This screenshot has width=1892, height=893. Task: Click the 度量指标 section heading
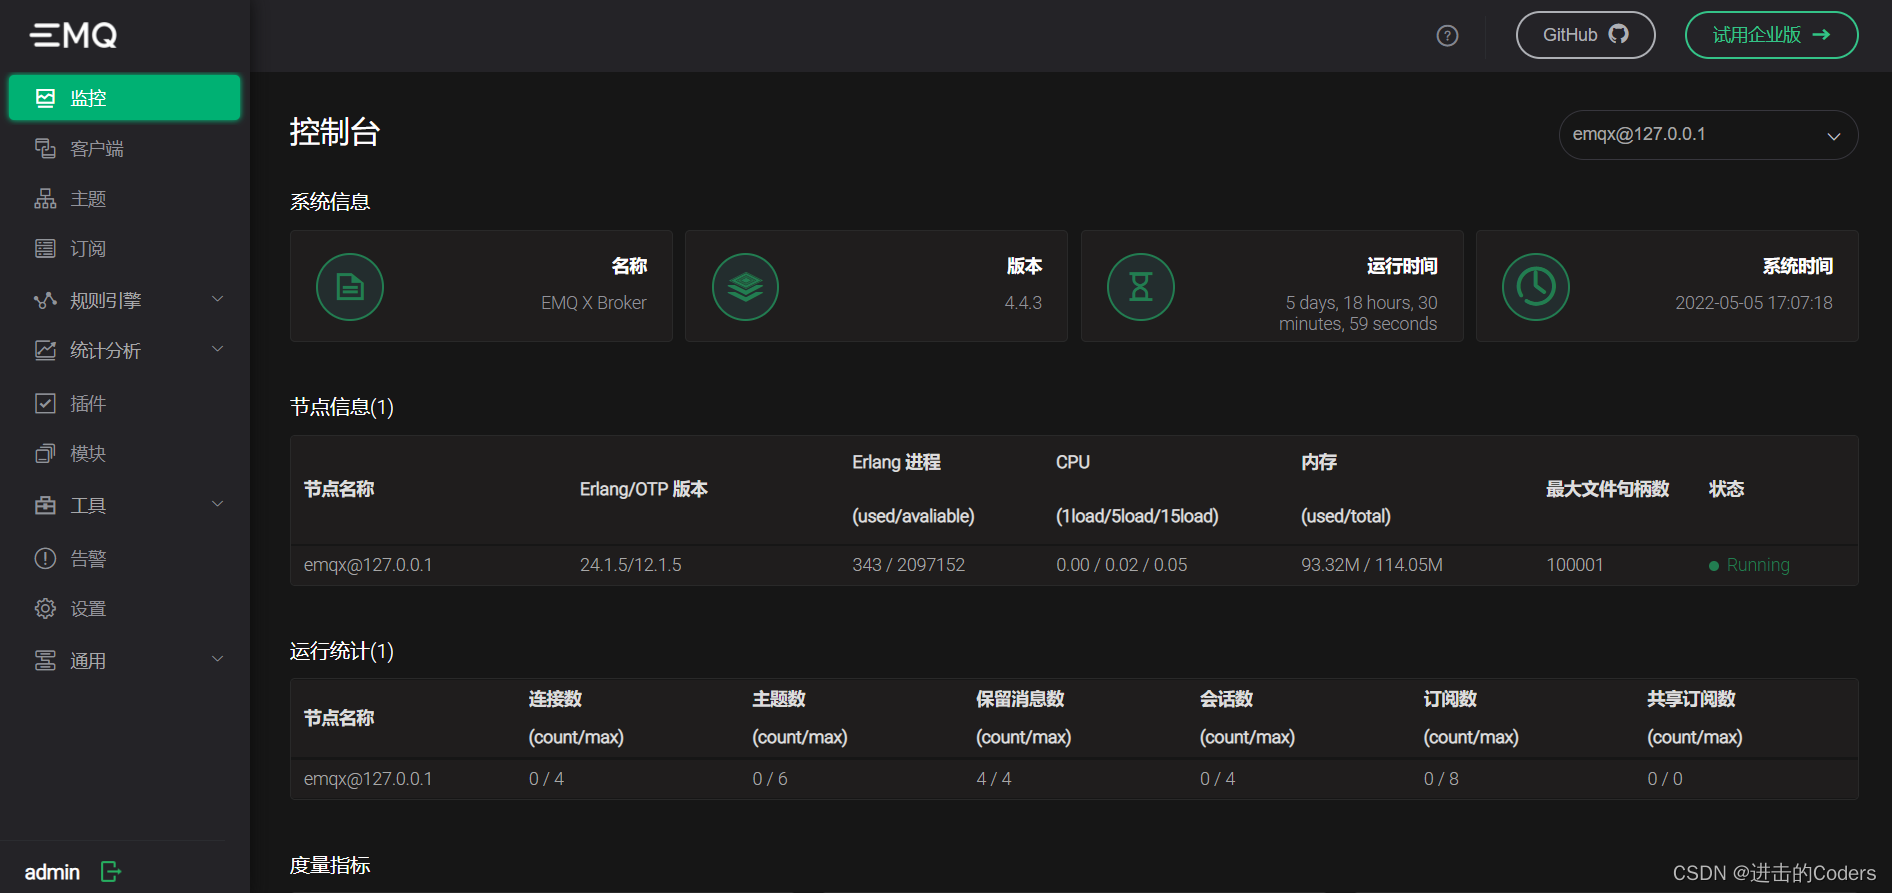(330, 865)
